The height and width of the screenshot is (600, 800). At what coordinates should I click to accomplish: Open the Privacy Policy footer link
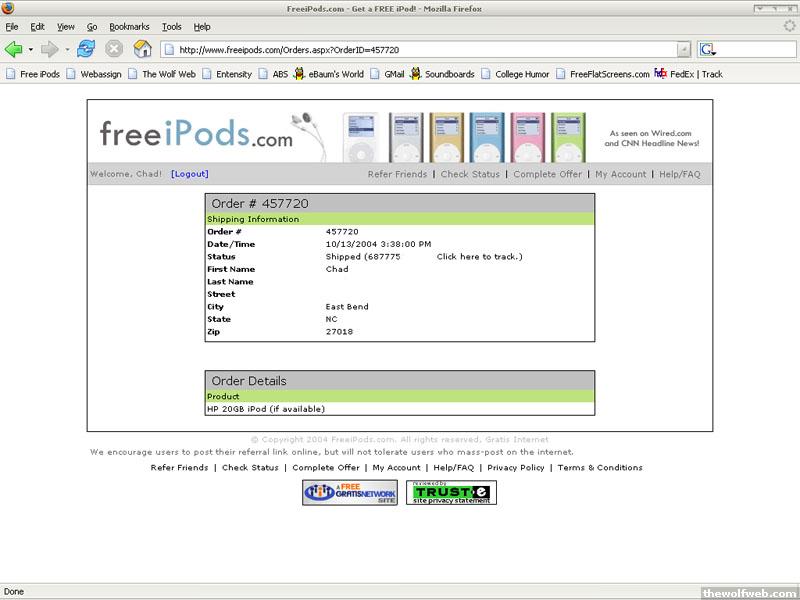point(516,468)
